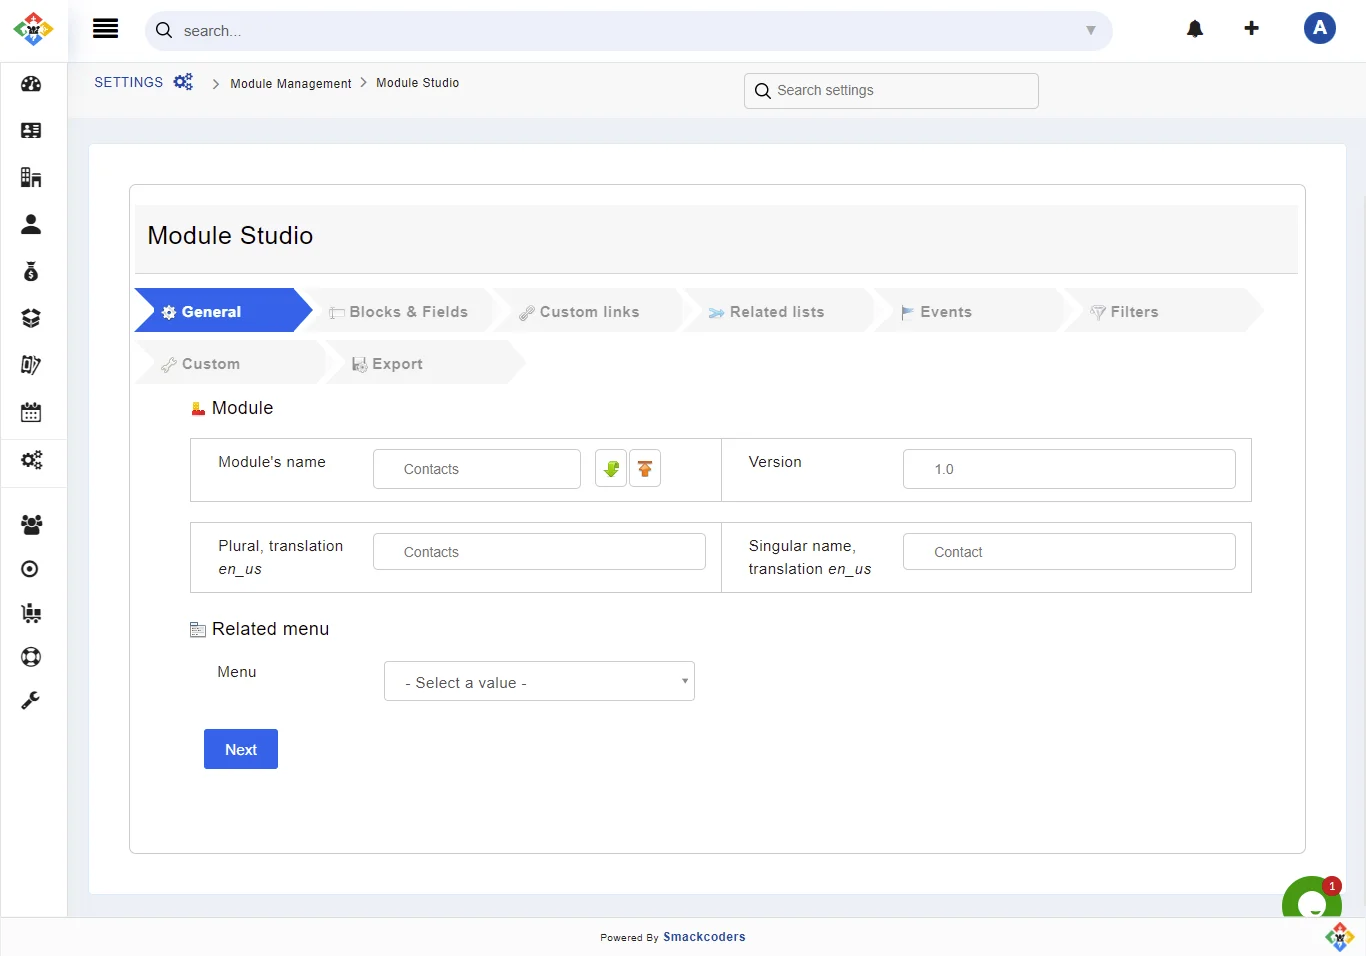Open the chat support bubble
This screenshot has width=1366, height=956.
1311,902
